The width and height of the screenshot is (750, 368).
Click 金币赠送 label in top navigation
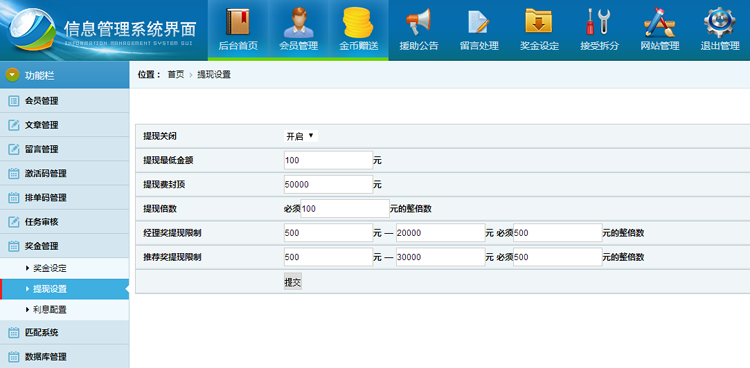[x=359, y=46]
